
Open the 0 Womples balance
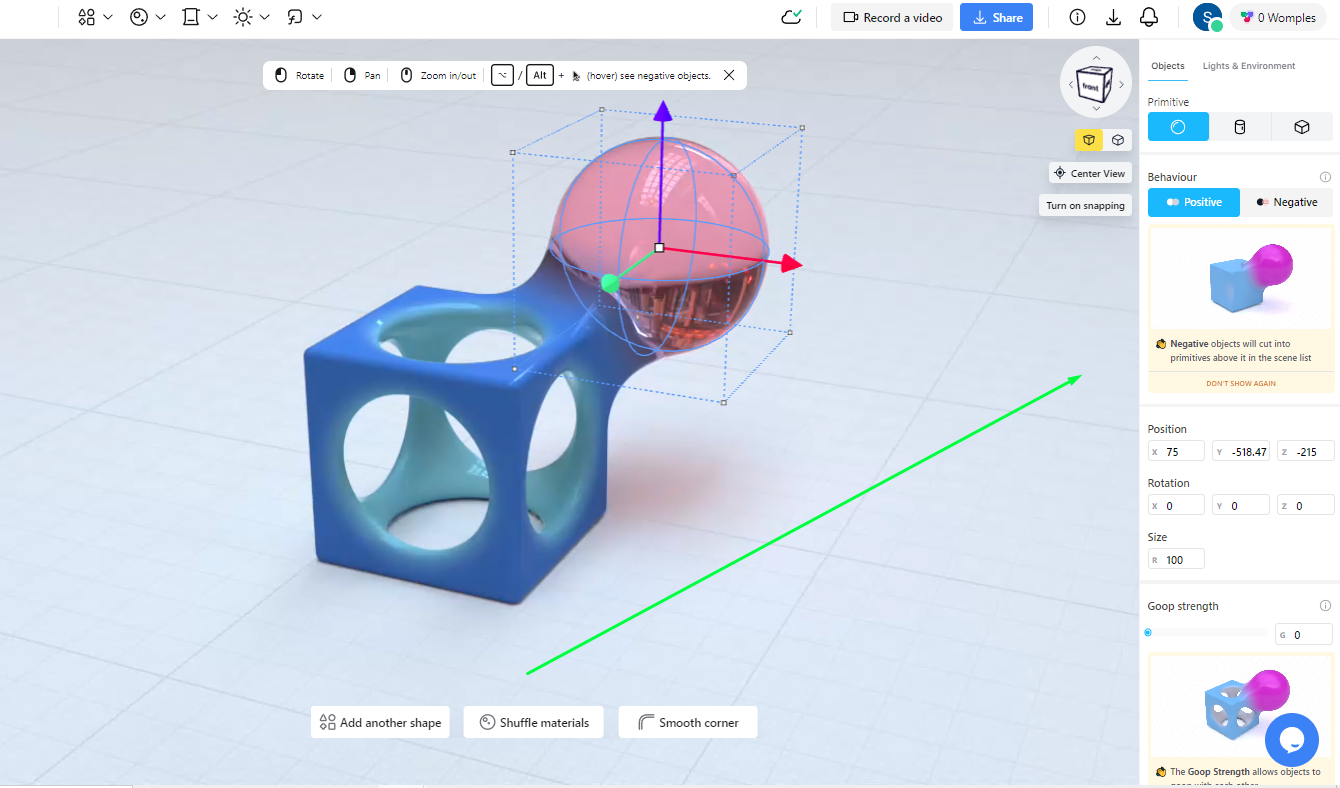point(1278,17)
